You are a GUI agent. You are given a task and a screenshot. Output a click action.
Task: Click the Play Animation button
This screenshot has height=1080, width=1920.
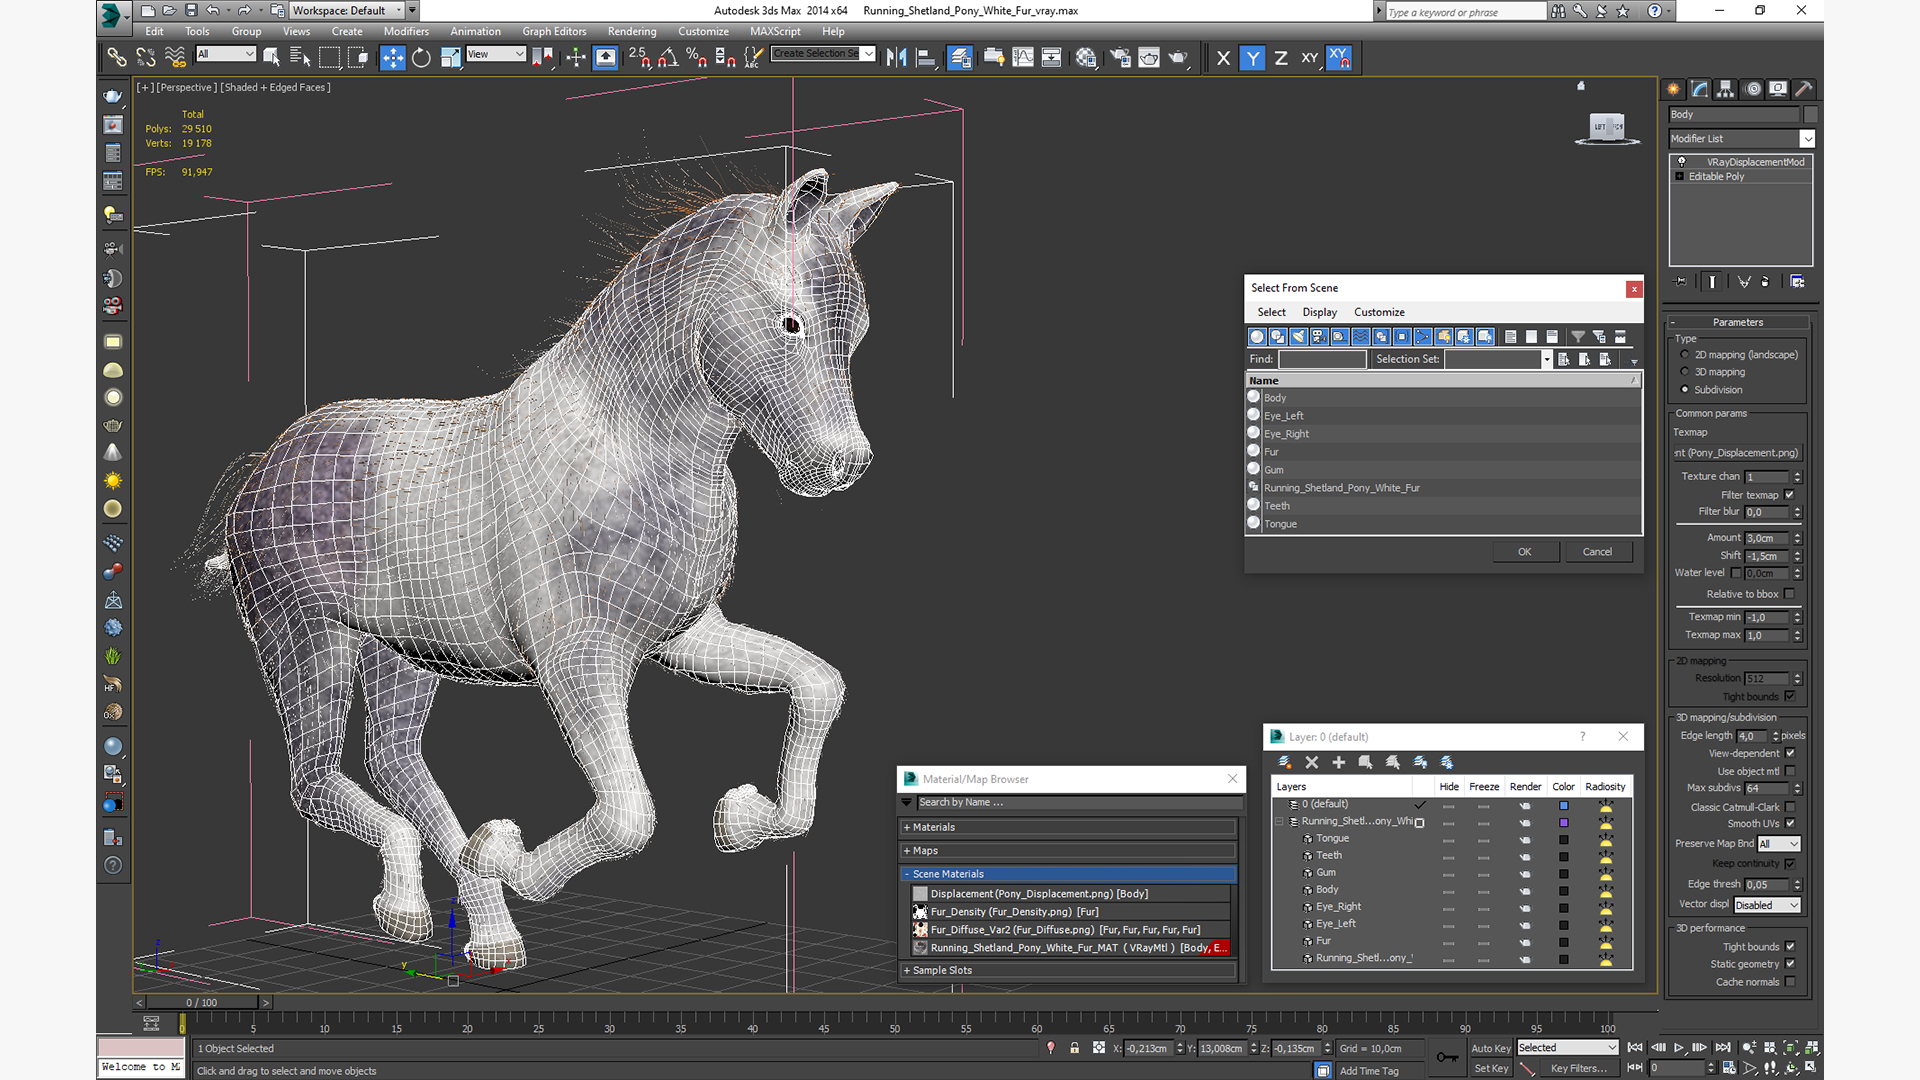(1679, 1047)
